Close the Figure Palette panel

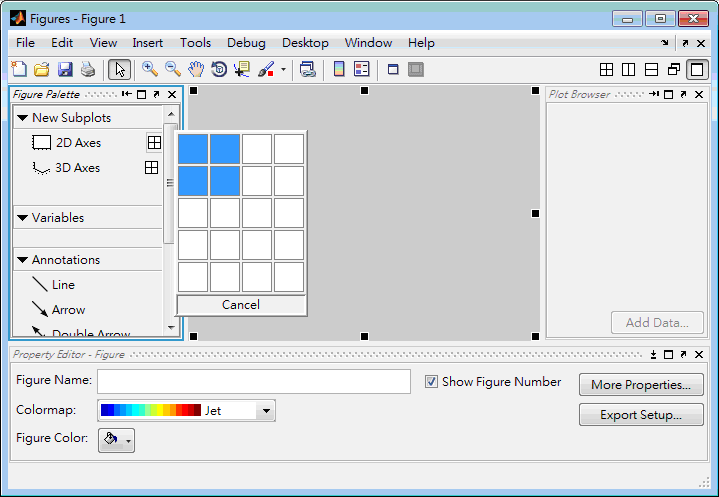[172, 94]
